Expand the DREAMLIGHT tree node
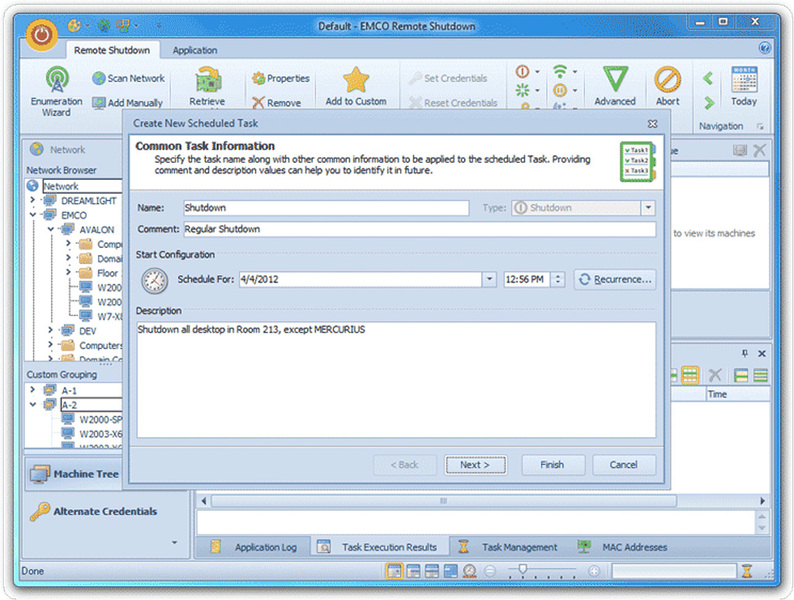 point(33,201)
